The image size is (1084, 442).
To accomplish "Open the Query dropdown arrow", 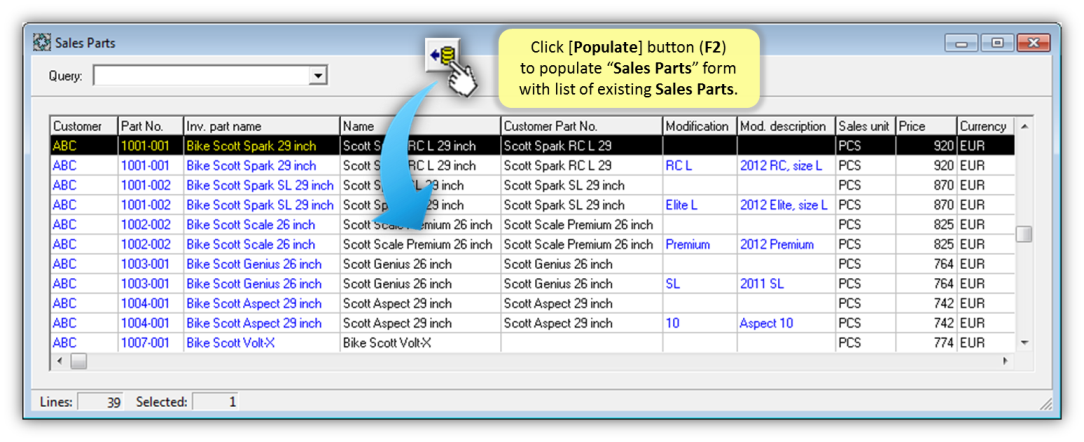I will [x=317, y=75].
